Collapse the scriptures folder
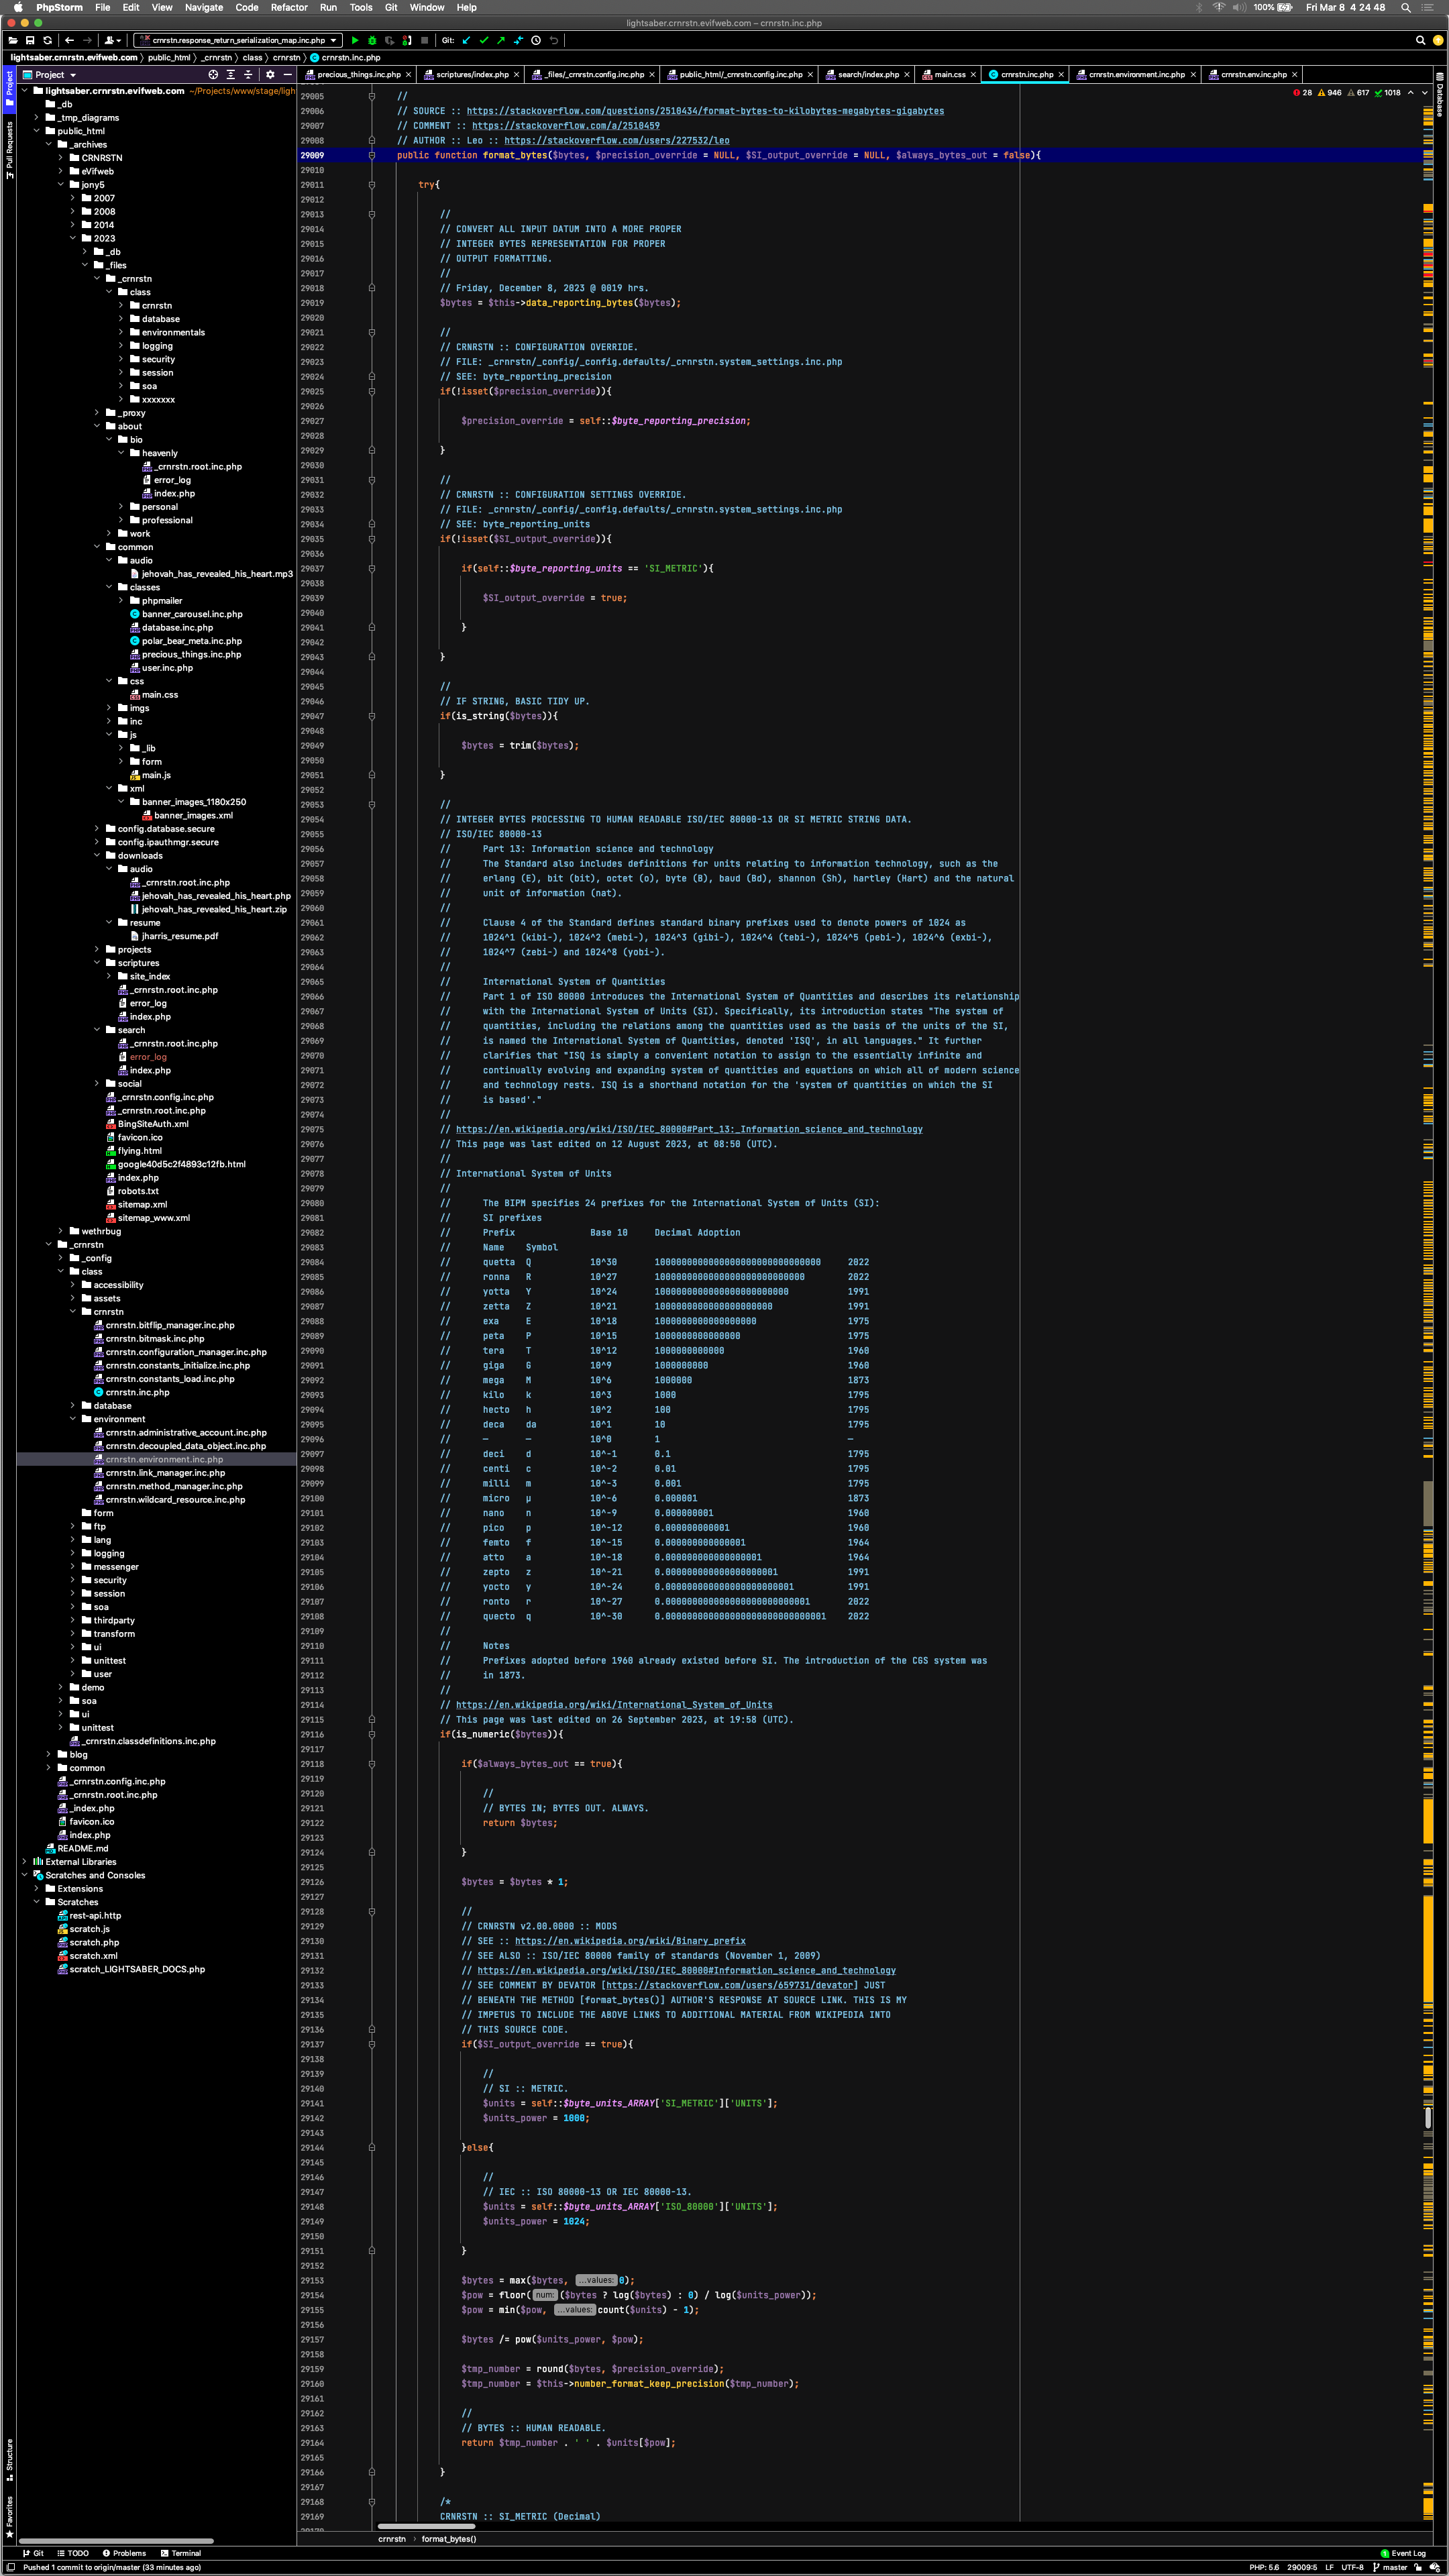 (97, 963)
